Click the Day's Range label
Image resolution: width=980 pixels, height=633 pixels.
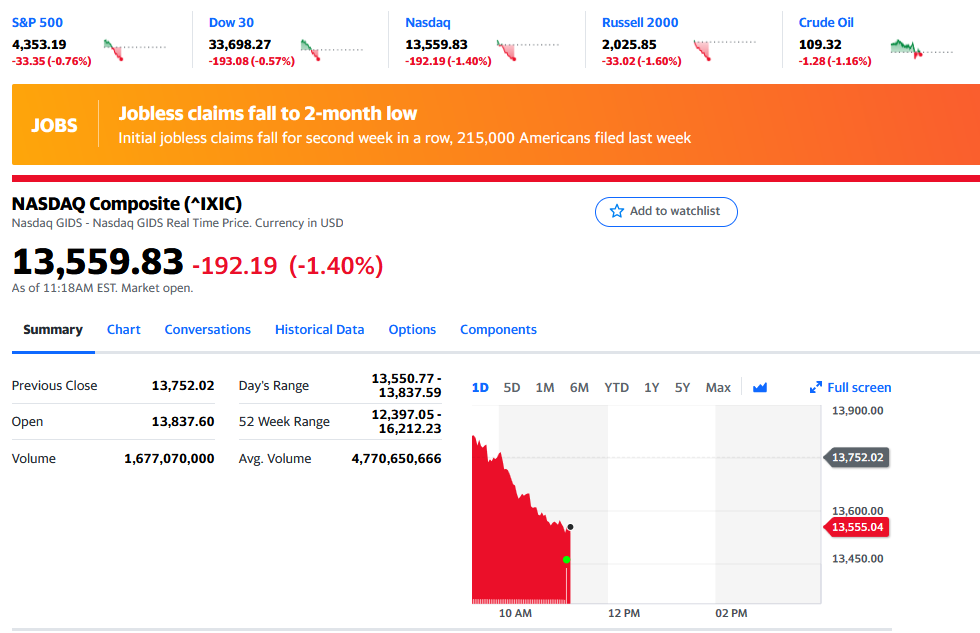click(x=274, y=386)
